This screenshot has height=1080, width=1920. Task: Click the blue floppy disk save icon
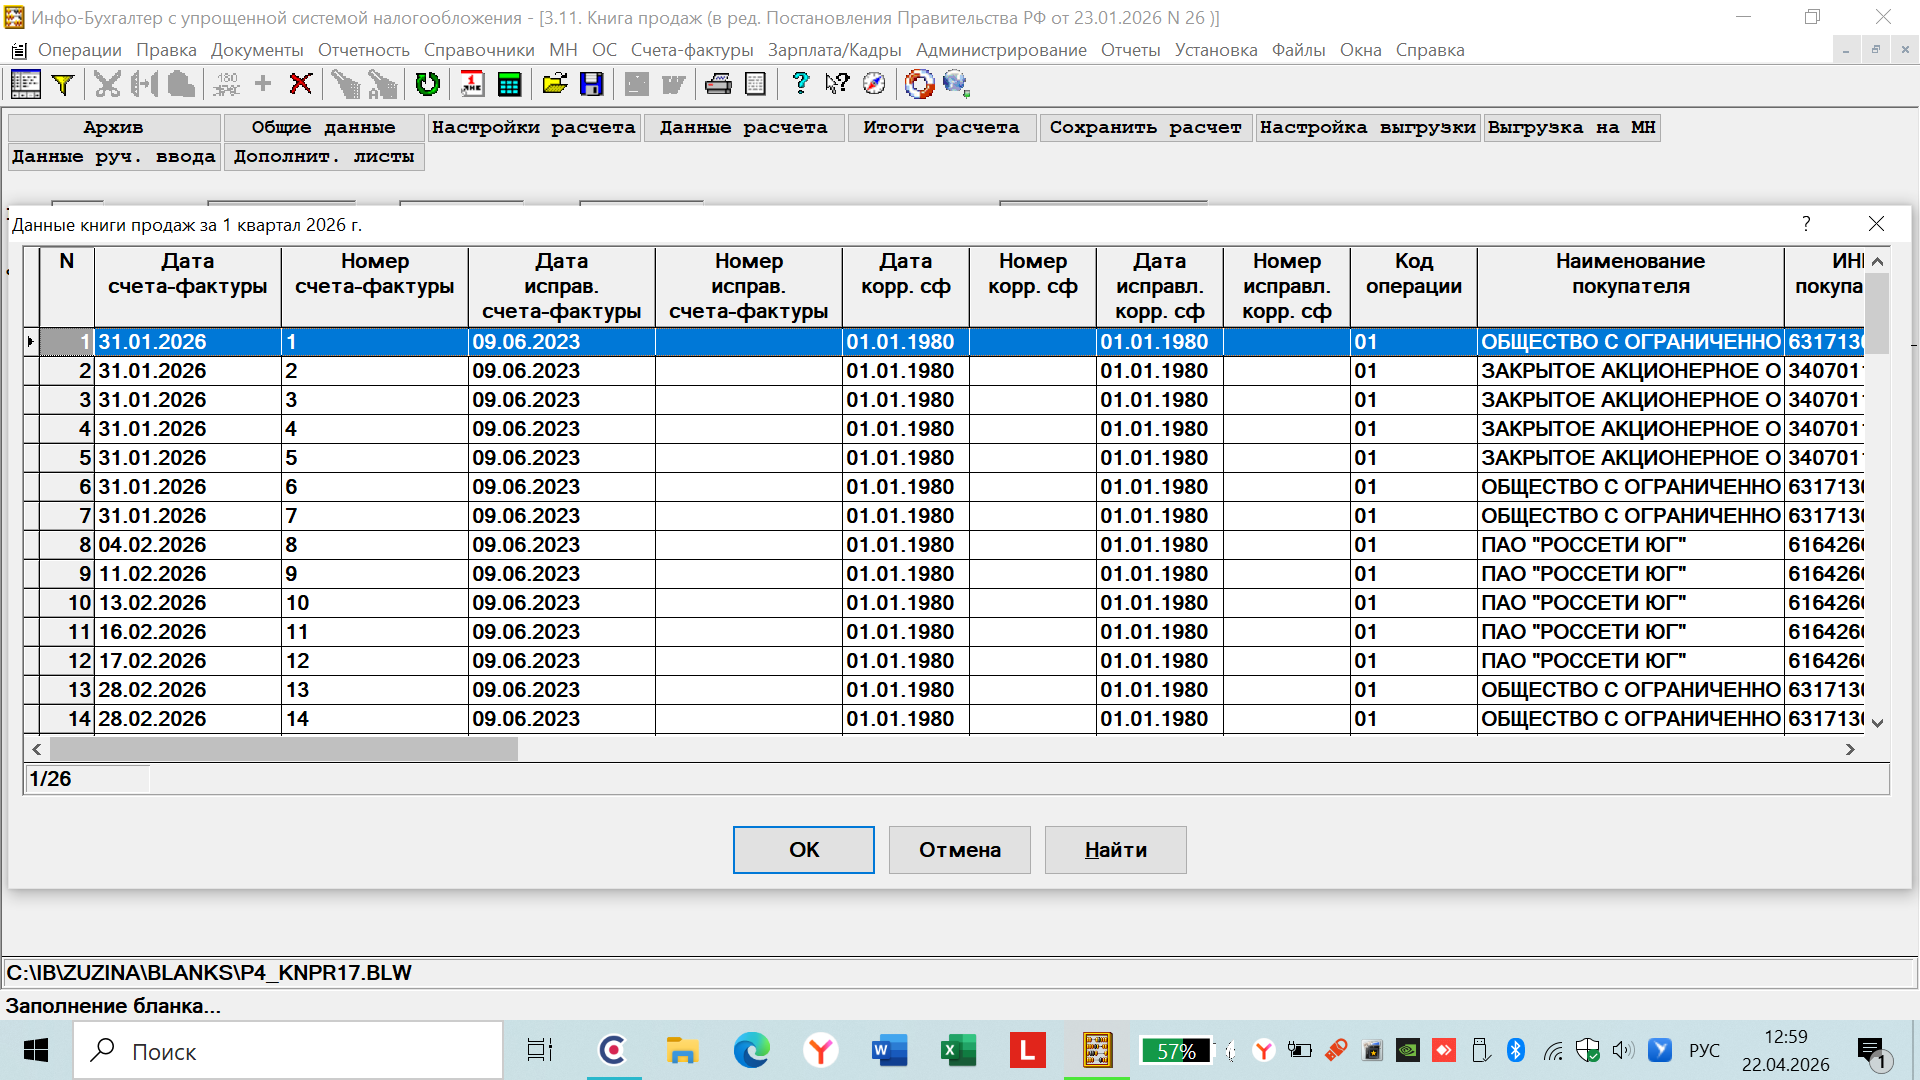tap(591, 85)
